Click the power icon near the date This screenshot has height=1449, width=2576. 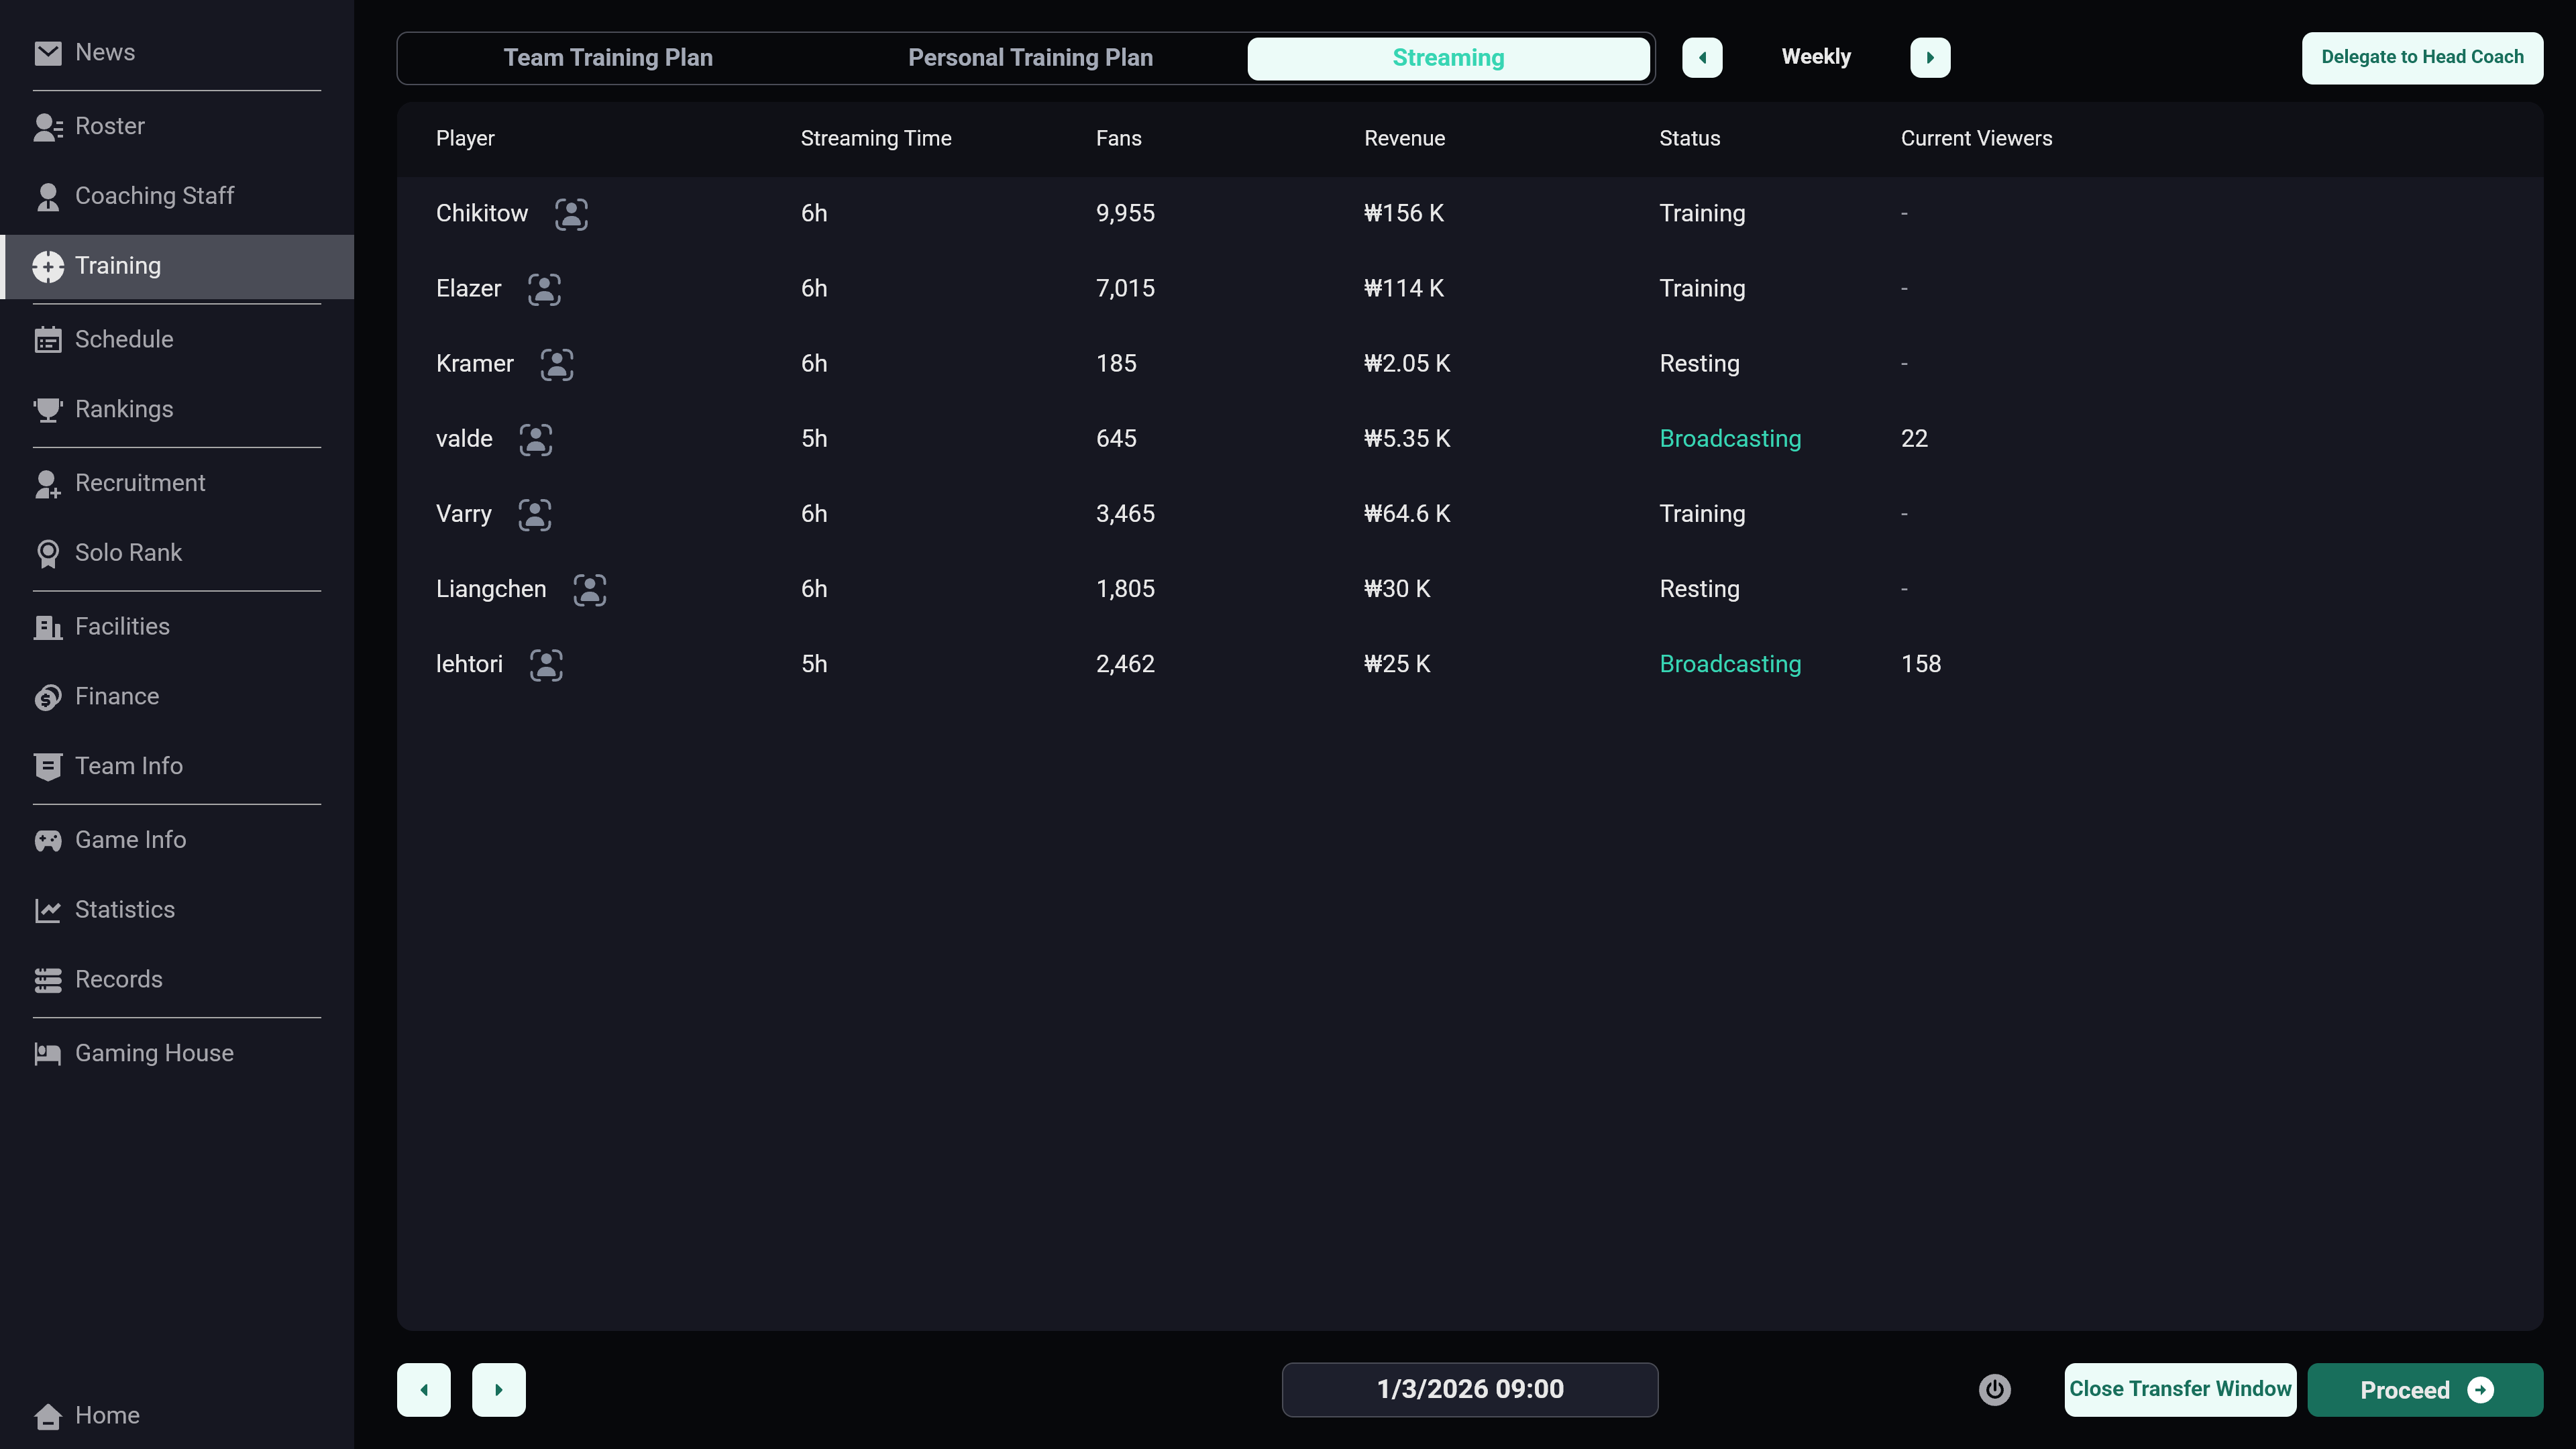(x=1994, y=1389)
